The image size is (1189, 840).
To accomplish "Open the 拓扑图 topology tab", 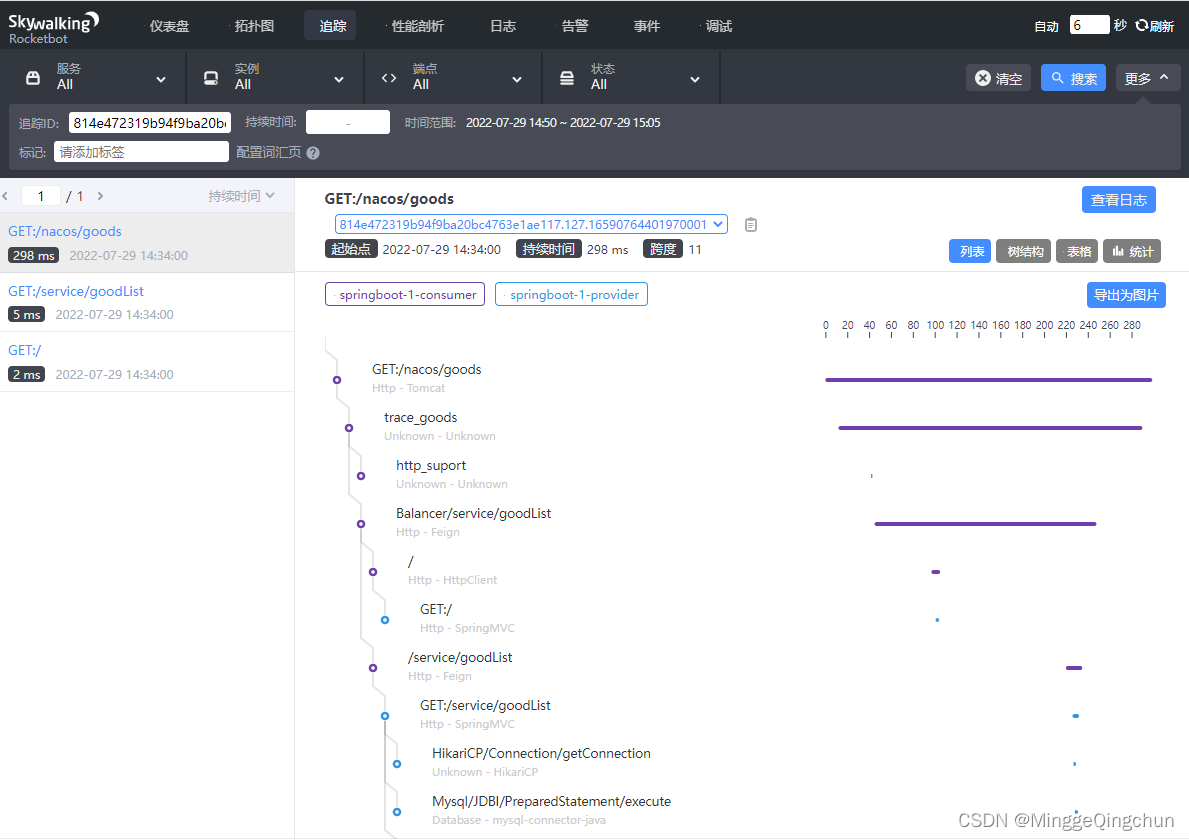I will (x=254, y=26).
